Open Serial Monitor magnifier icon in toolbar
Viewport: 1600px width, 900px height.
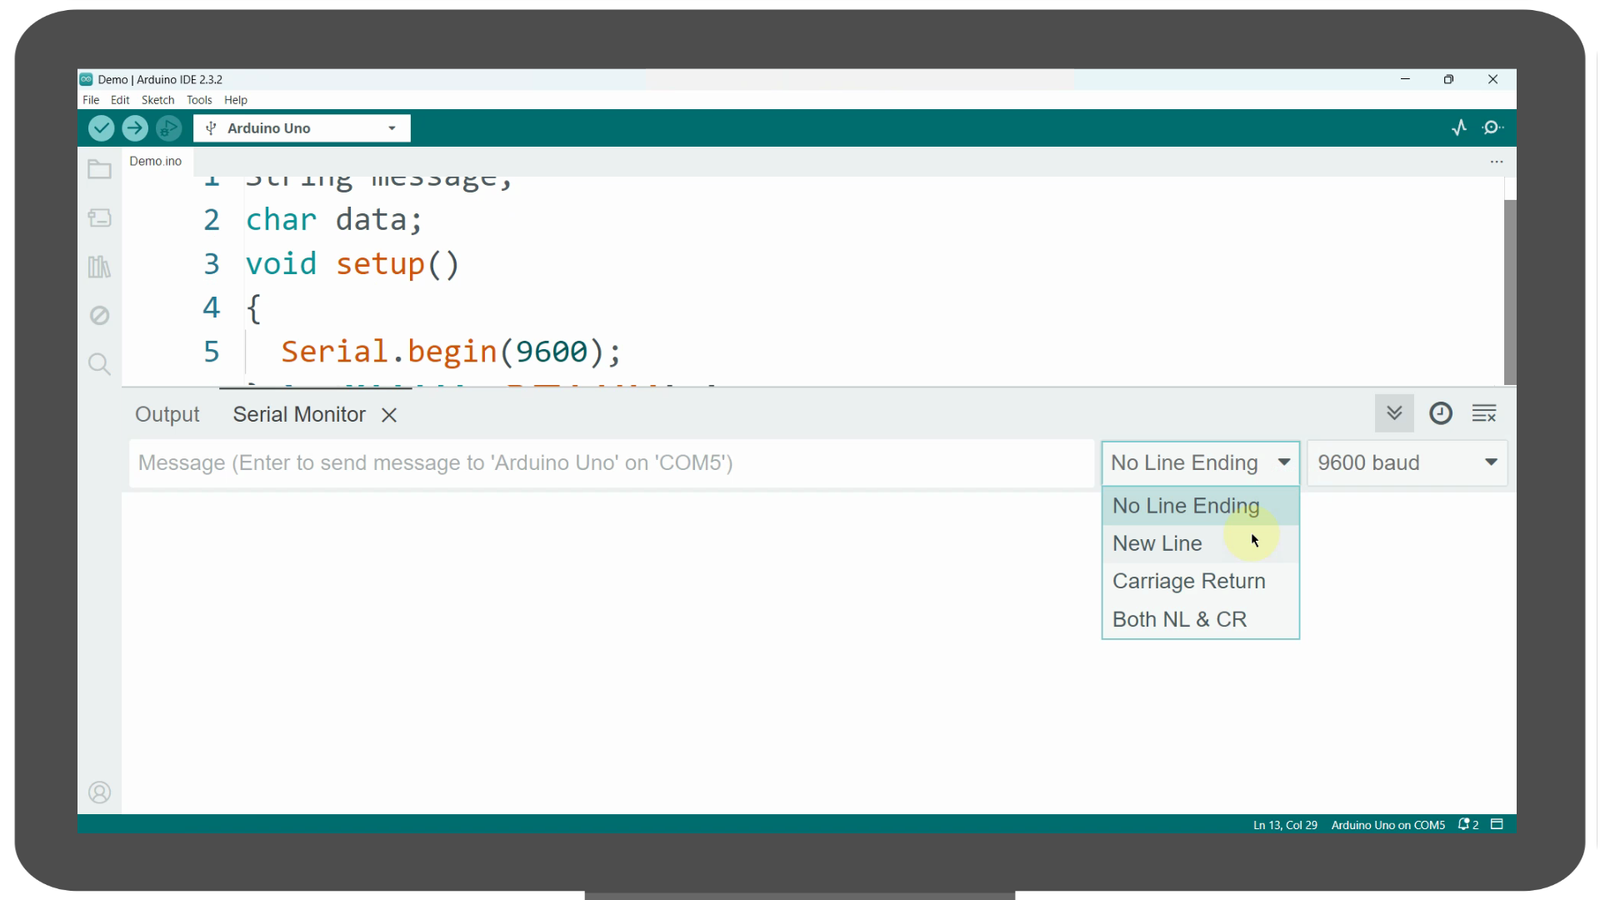coord(1493,128)
